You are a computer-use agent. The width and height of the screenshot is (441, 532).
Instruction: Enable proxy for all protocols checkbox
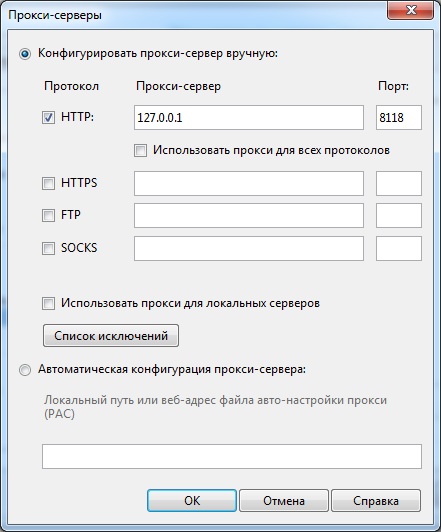pyautogui.click(x=140, y=150)
